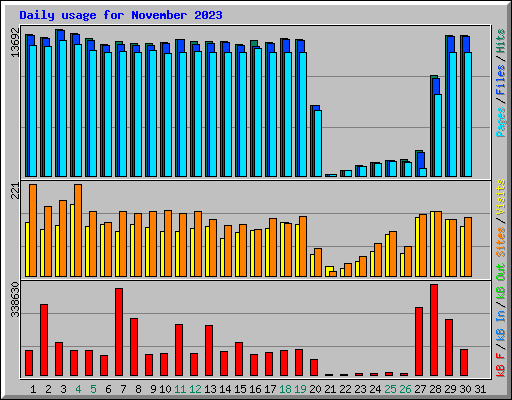The width and height of the screenshot is (512, 400).
Task: Click the red 'kB F' legend label
Action: 501,365
